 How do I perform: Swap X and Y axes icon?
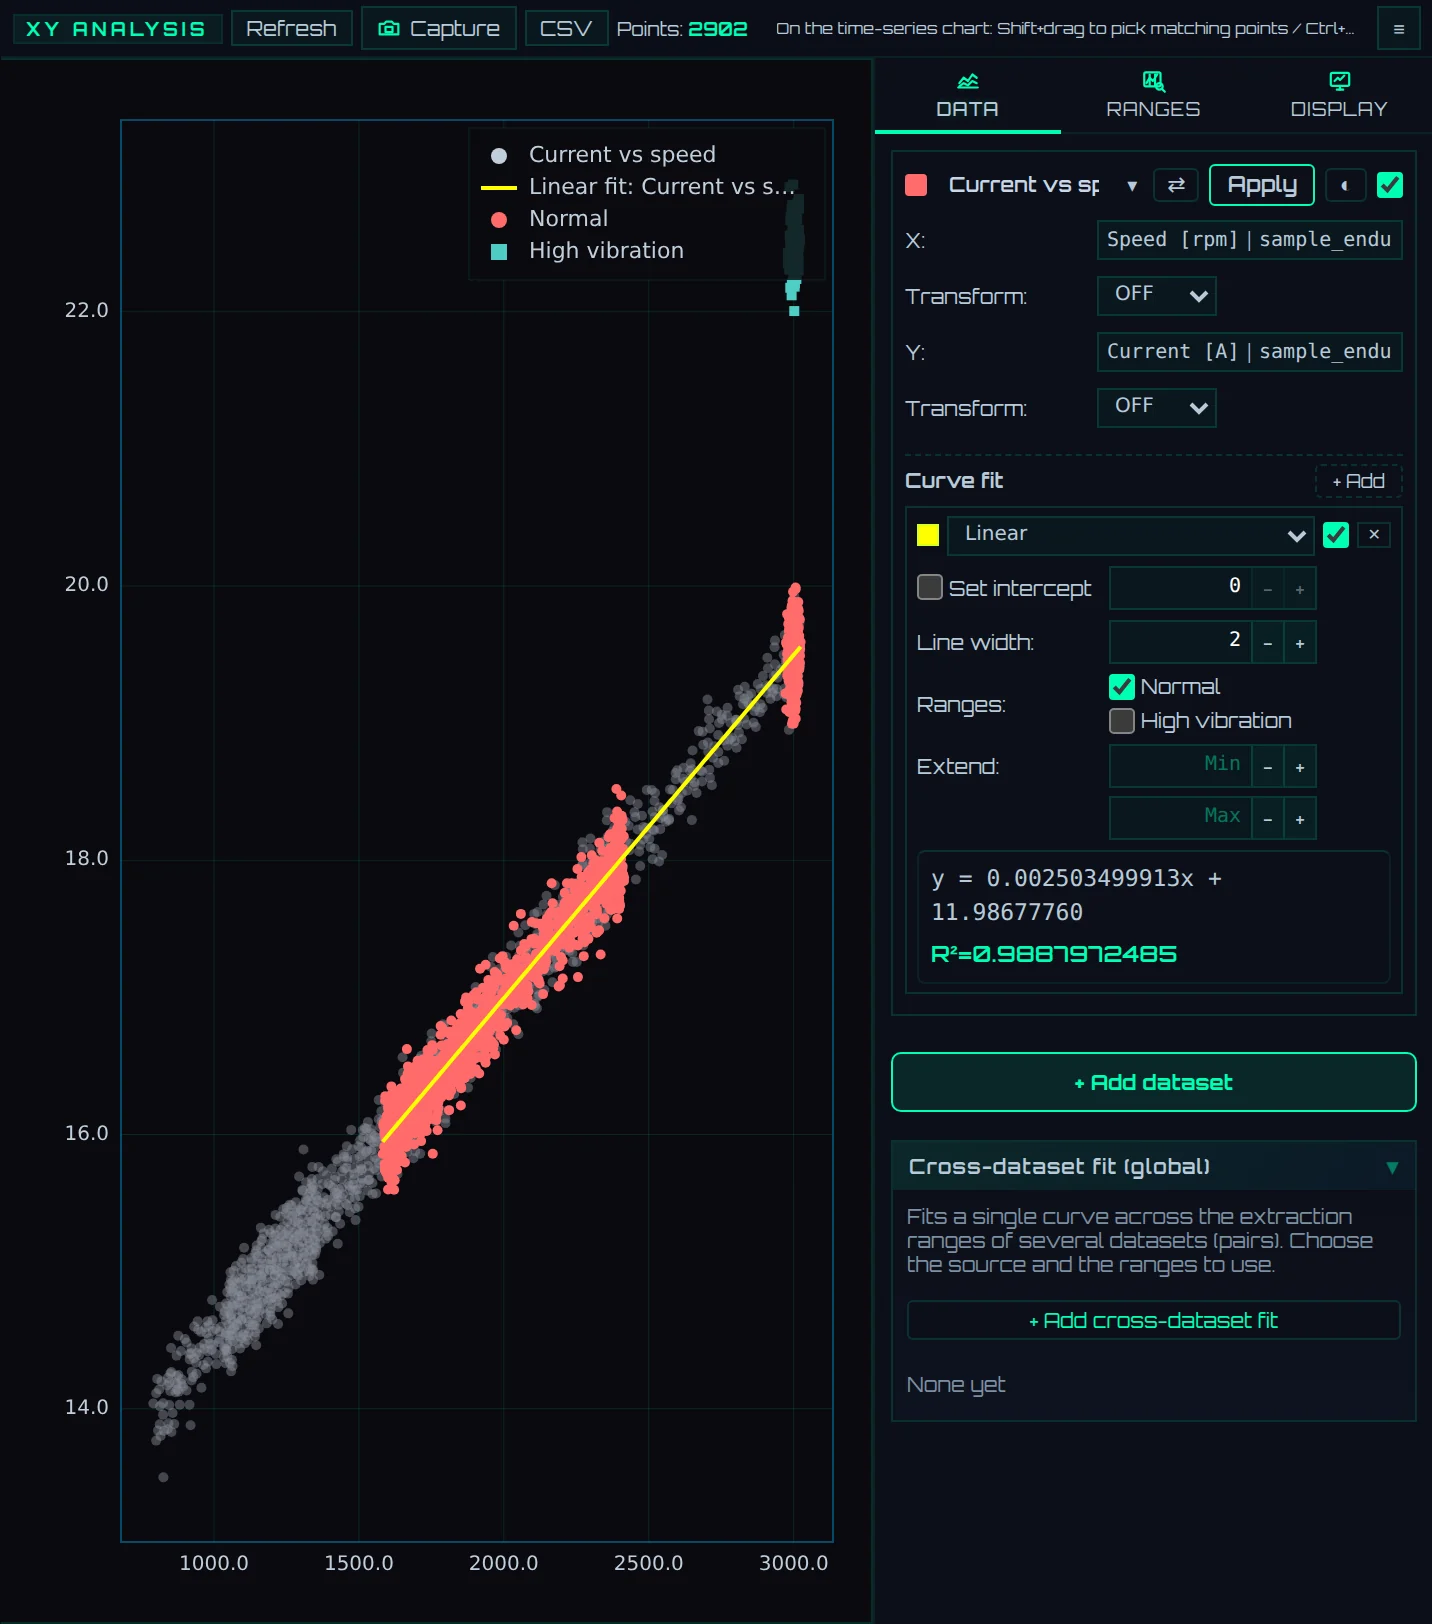click(1176, 185)
